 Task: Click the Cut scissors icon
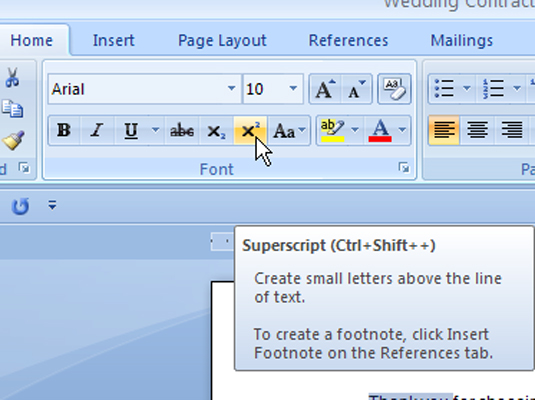click(x=12, y=77)
